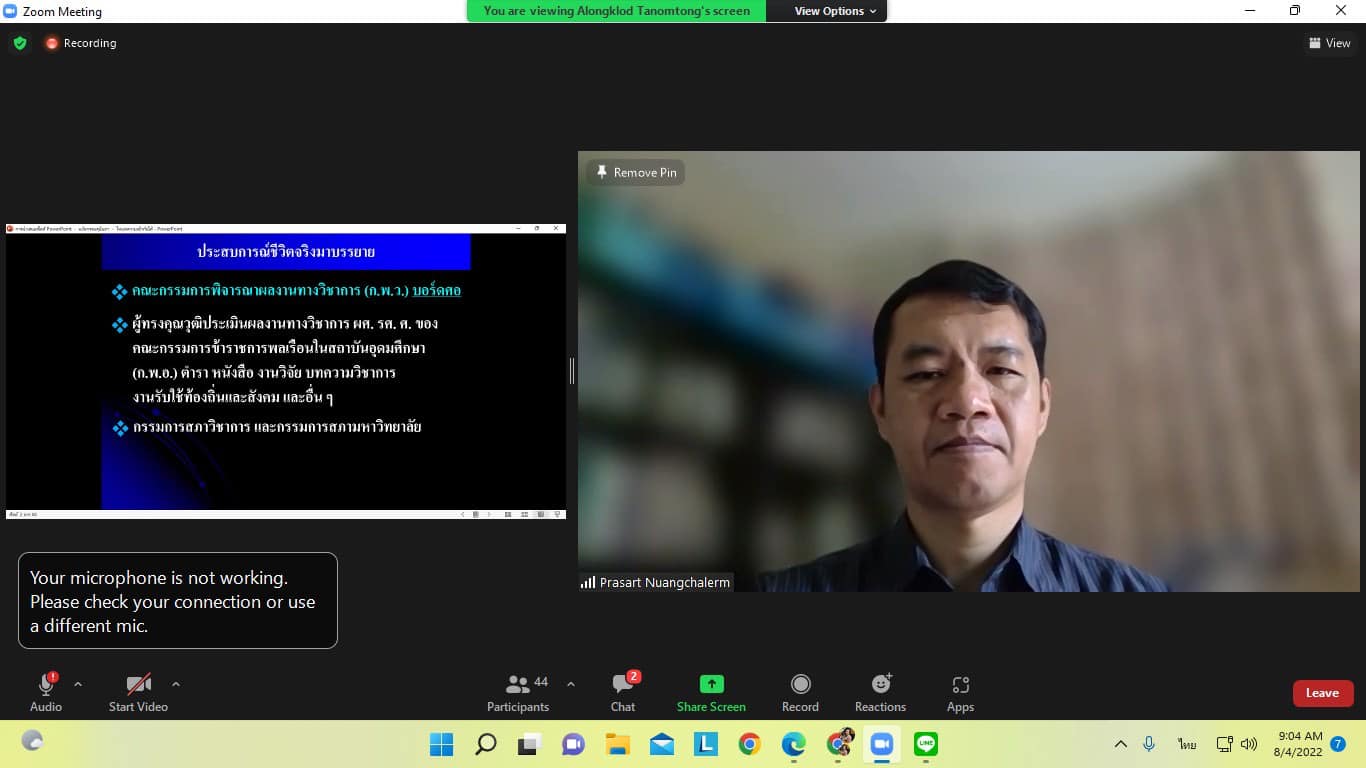Open the Chat panel

pyautogui.click(x=623, y=693)
